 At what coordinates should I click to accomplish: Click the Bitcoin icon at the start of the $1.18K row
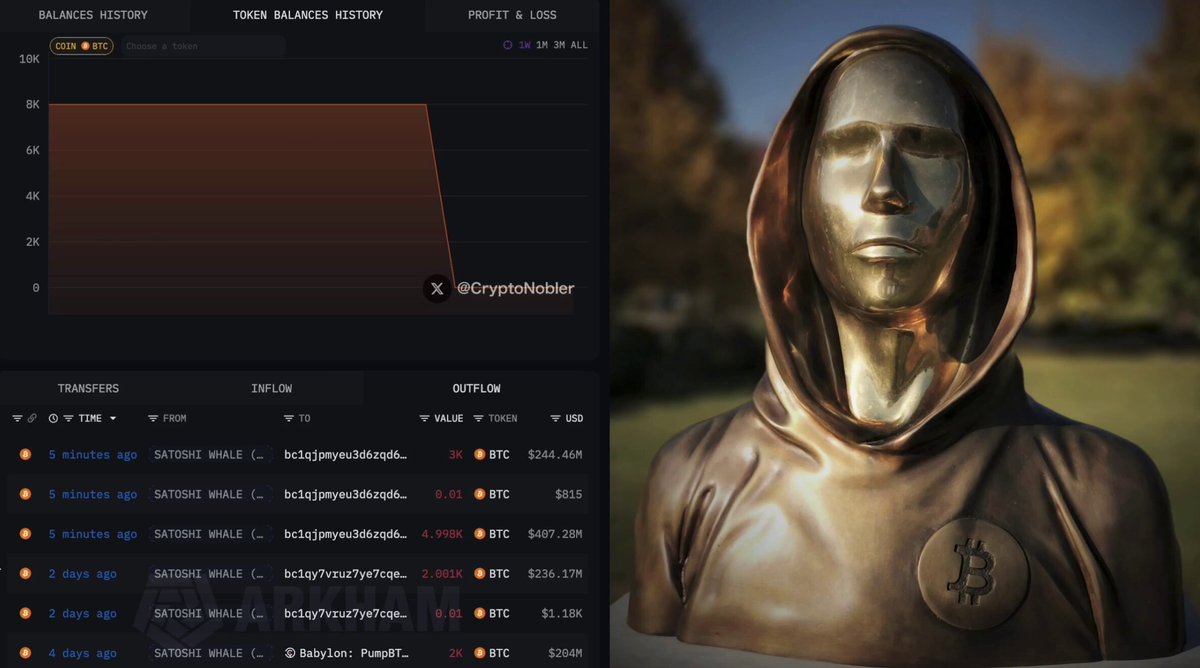click(25, 614)
